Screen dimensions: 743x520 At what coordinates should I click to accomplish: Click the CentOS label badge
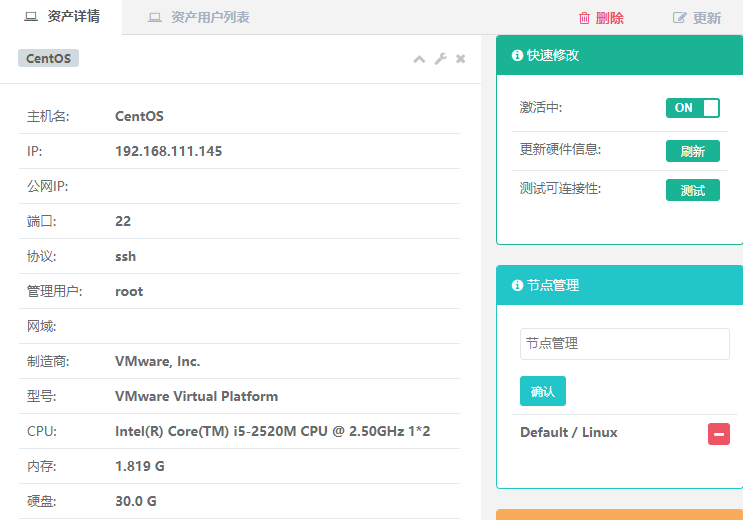click(48, 58)
